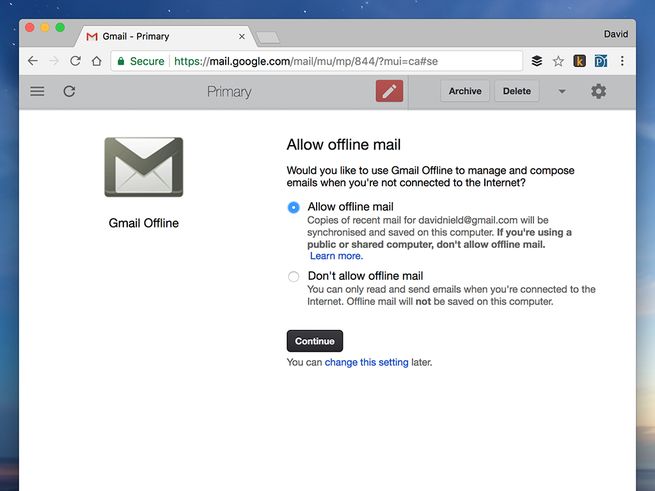Follow the change this setting link
This screenshot has height=491, width=655.
click(x=366, y=362)
